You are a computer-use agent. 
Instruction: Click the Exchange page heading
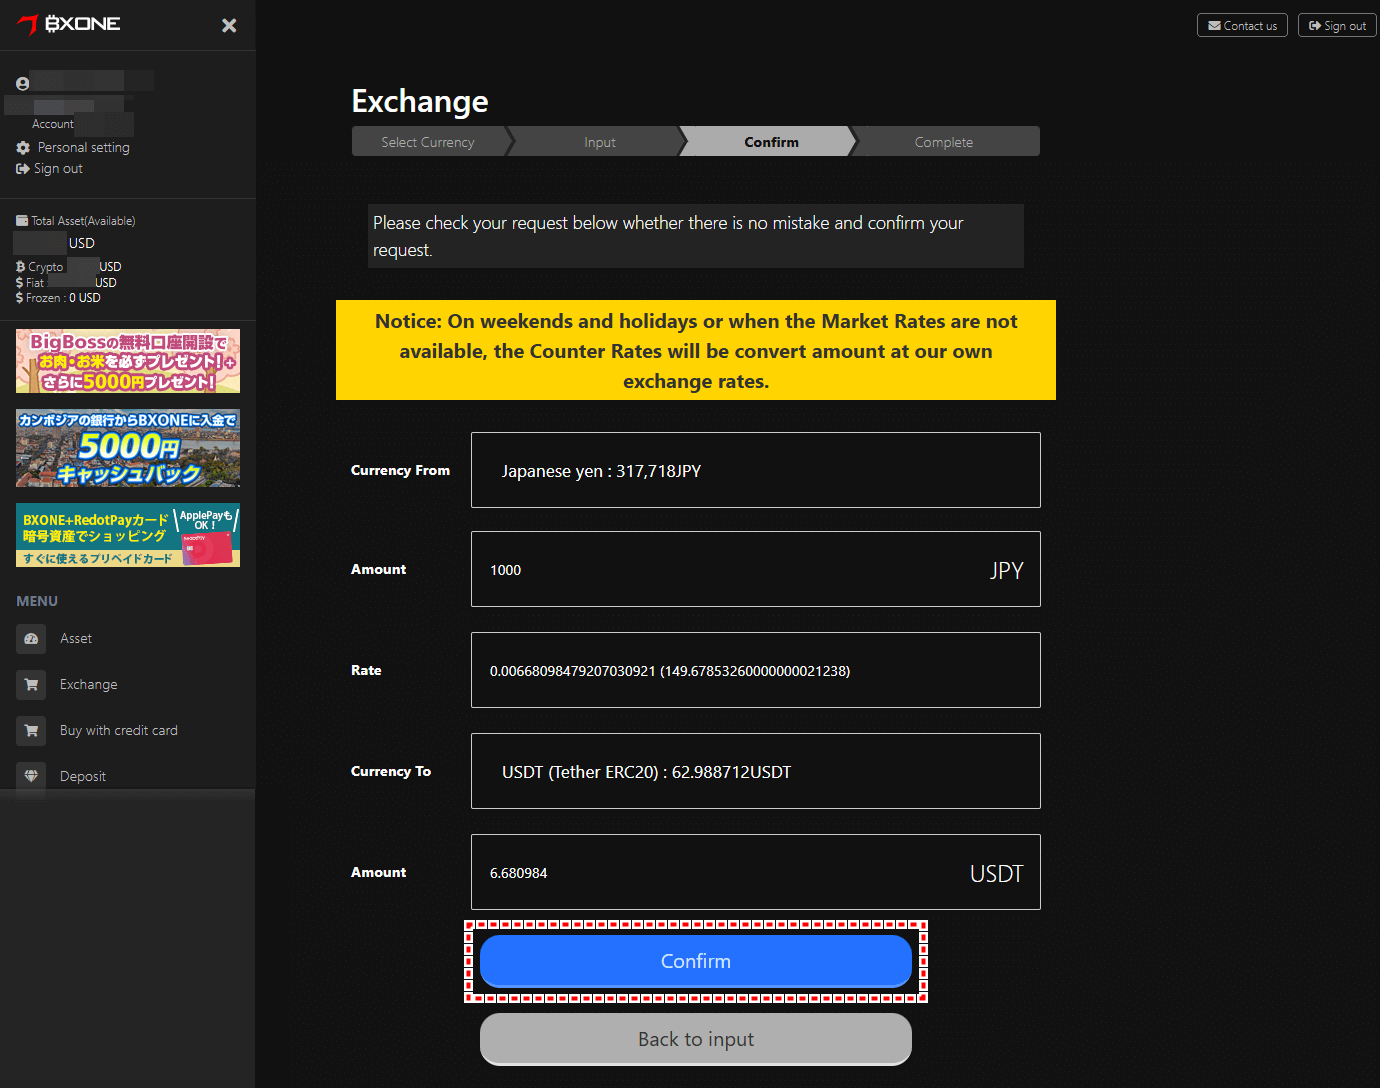[x=420, y=101]
